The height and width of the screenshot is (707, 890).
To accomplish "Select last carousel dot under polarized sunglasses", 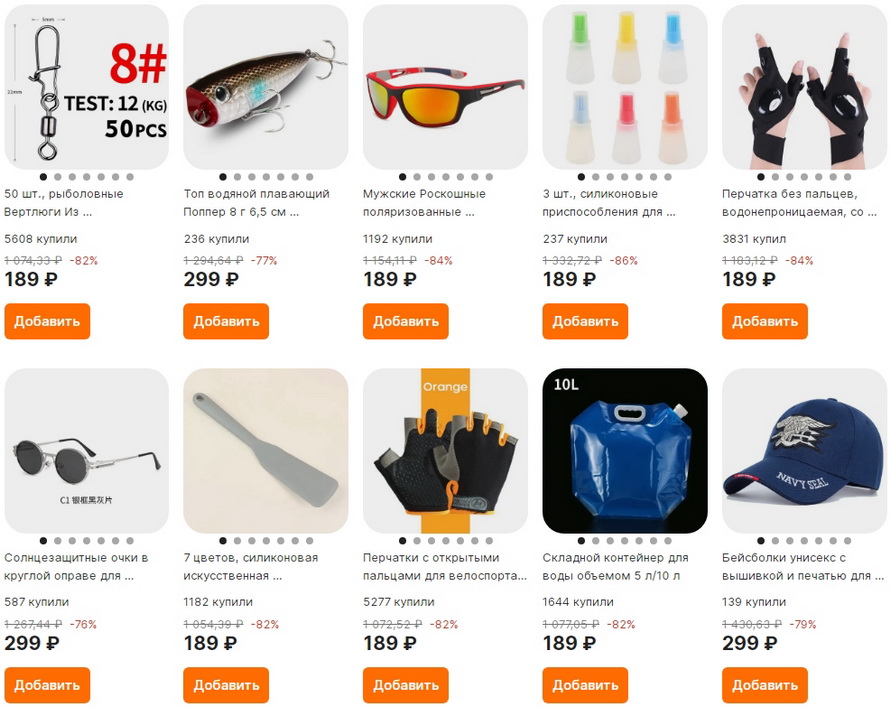I will (x=489, y=177).
